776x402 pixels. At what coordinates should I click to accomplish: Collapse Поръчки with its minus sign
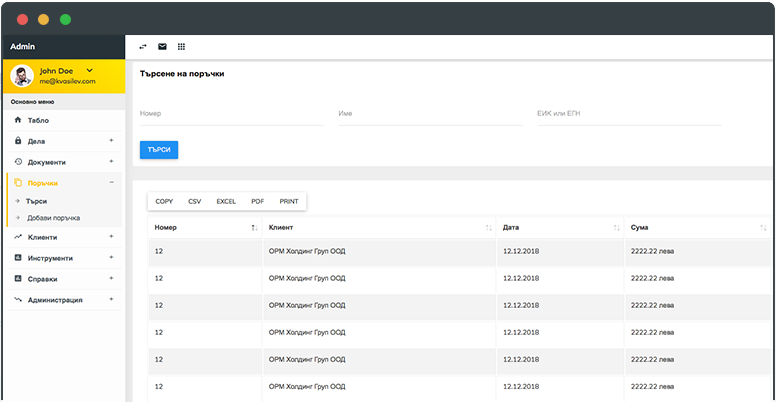pos(111,183)
